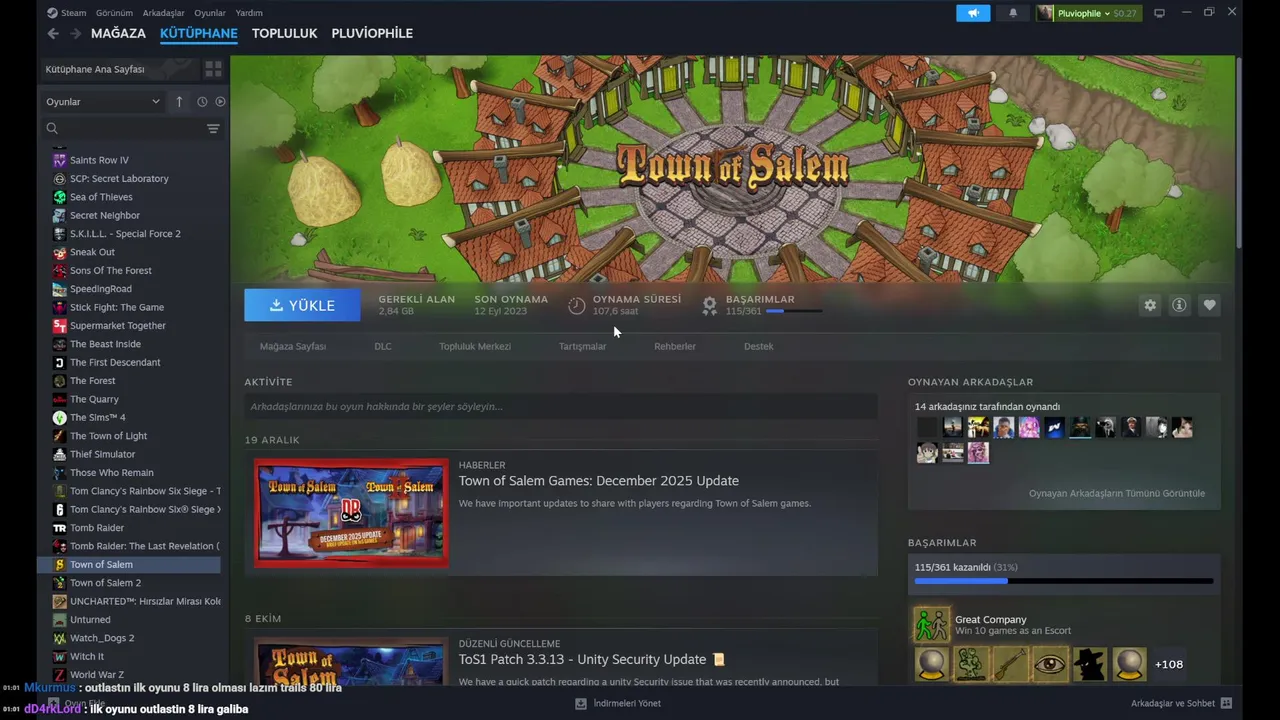Screen dimensions: 1280x720
Task: Open Tartışmalar link
Action: pyautogui.click(x=583, y=346)
